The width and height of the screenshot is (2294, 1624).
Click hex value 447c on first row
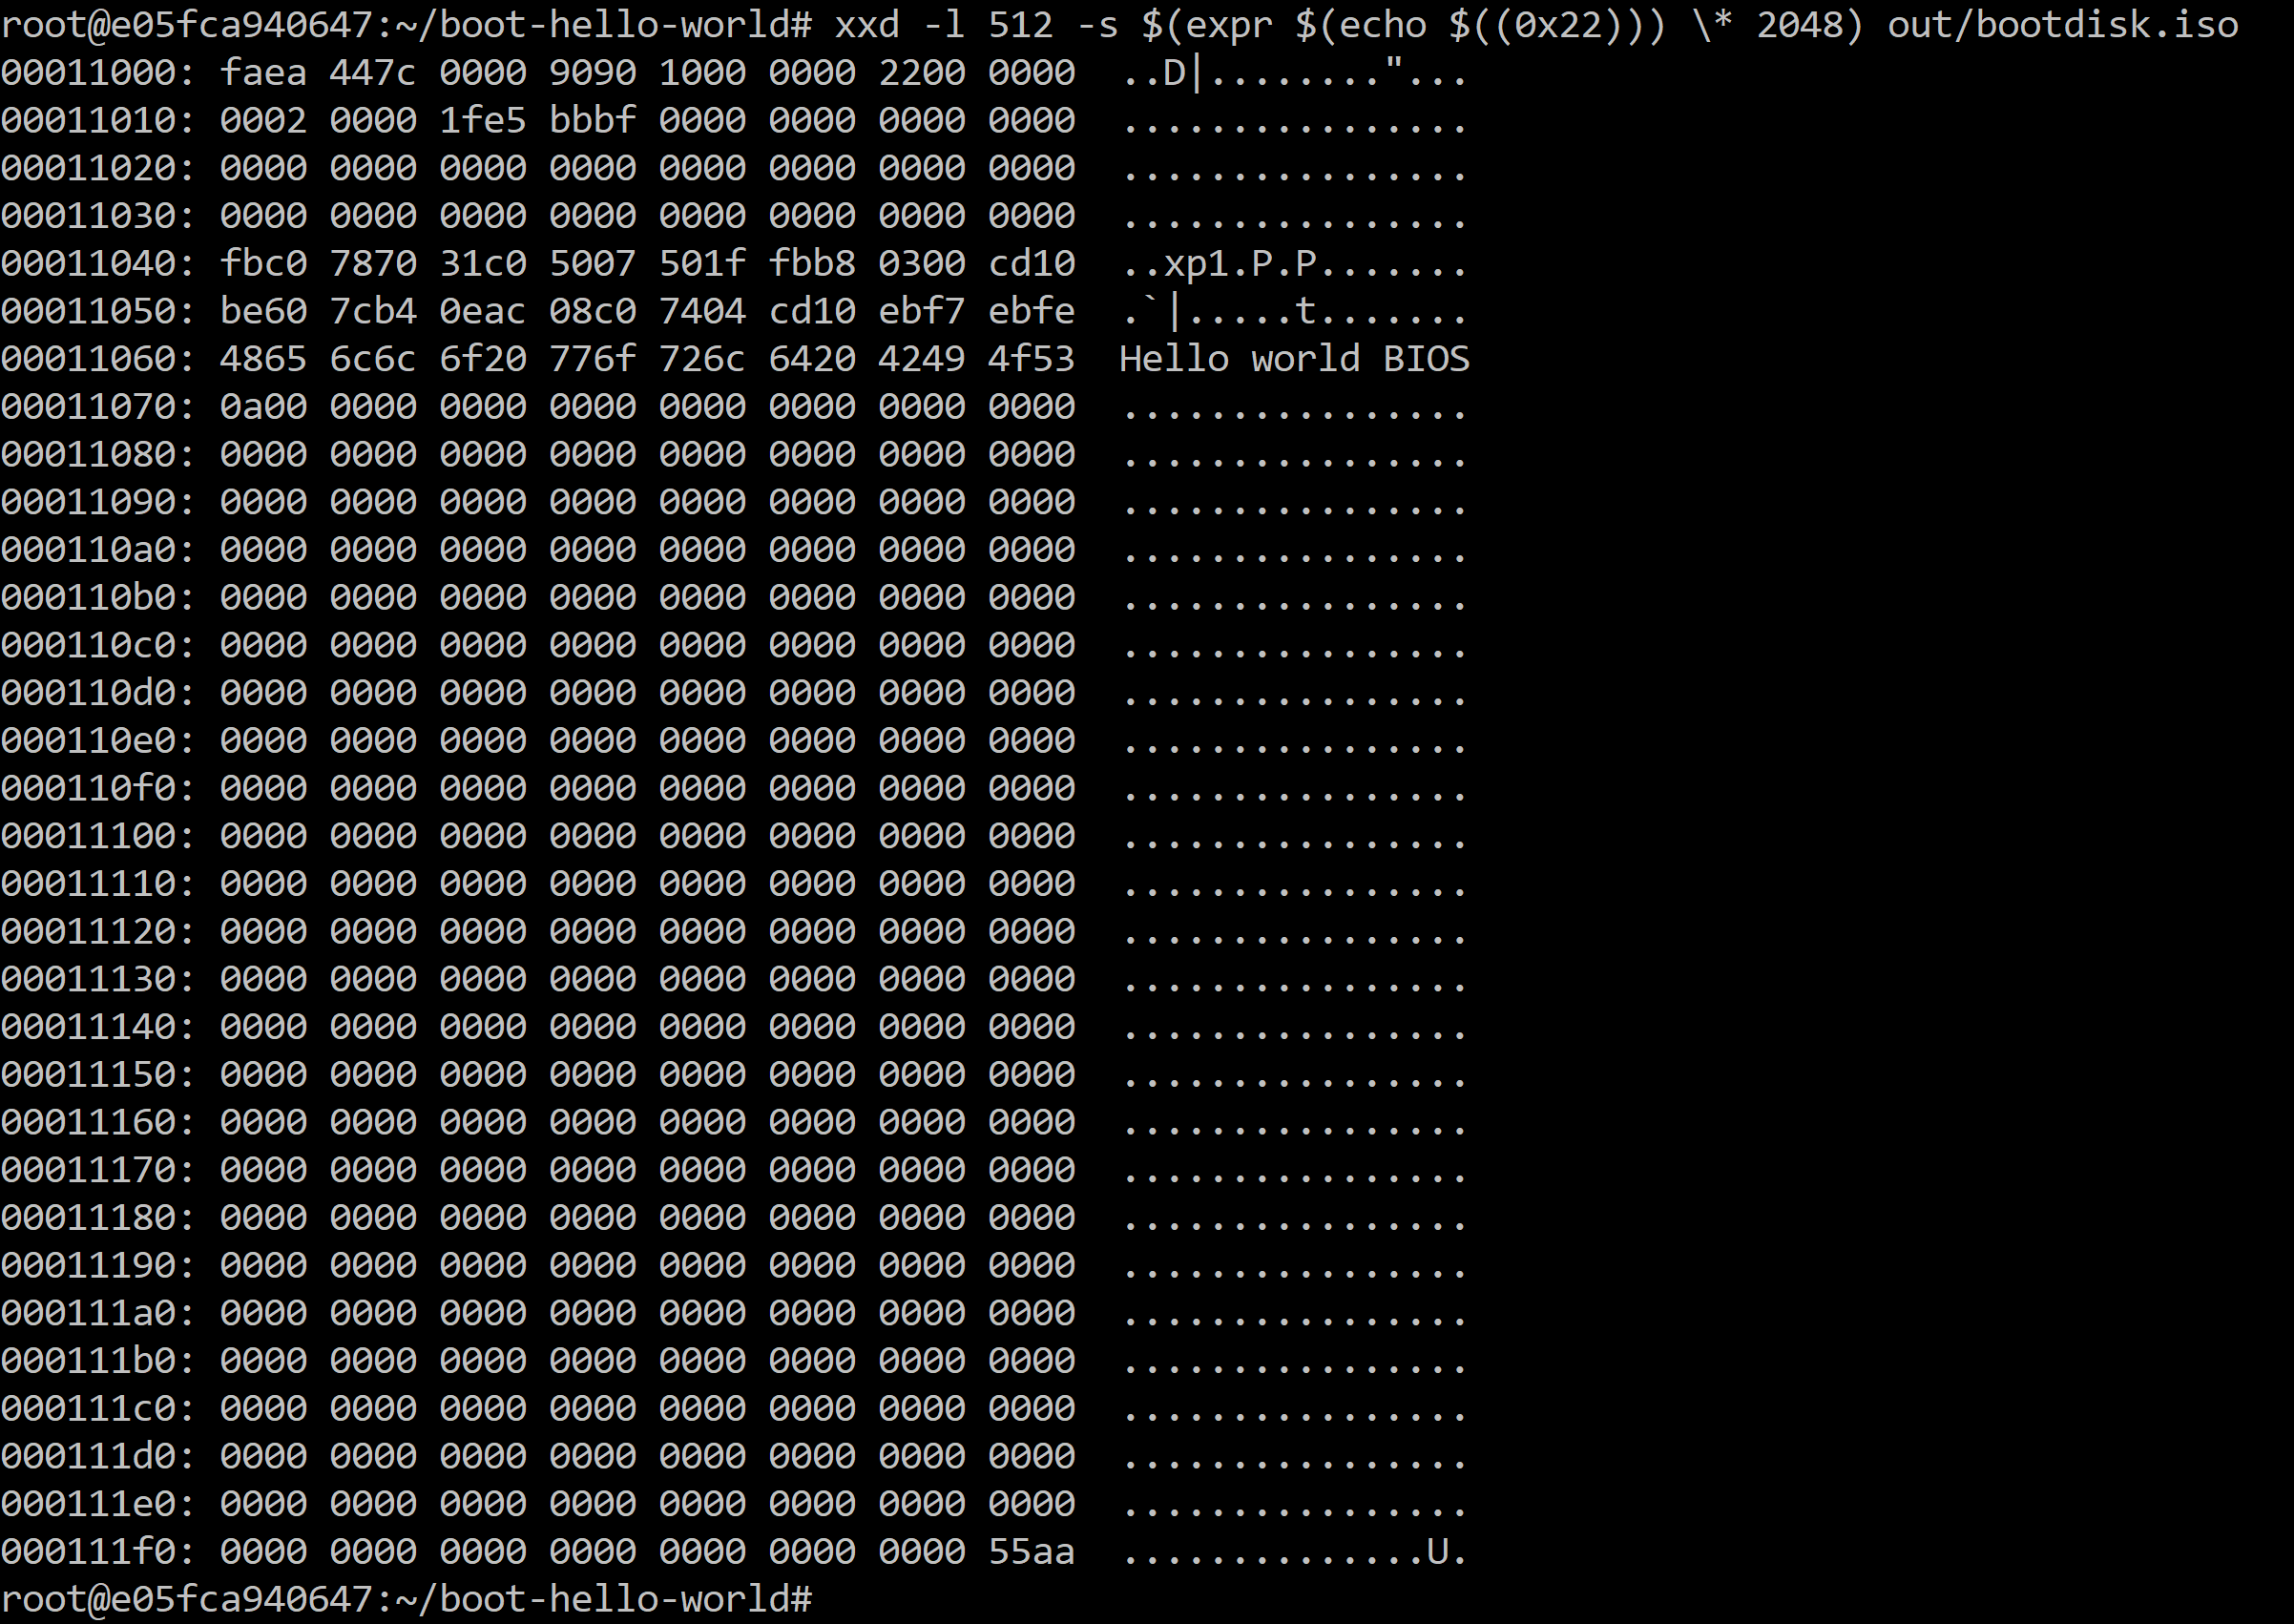click(373, 72)
